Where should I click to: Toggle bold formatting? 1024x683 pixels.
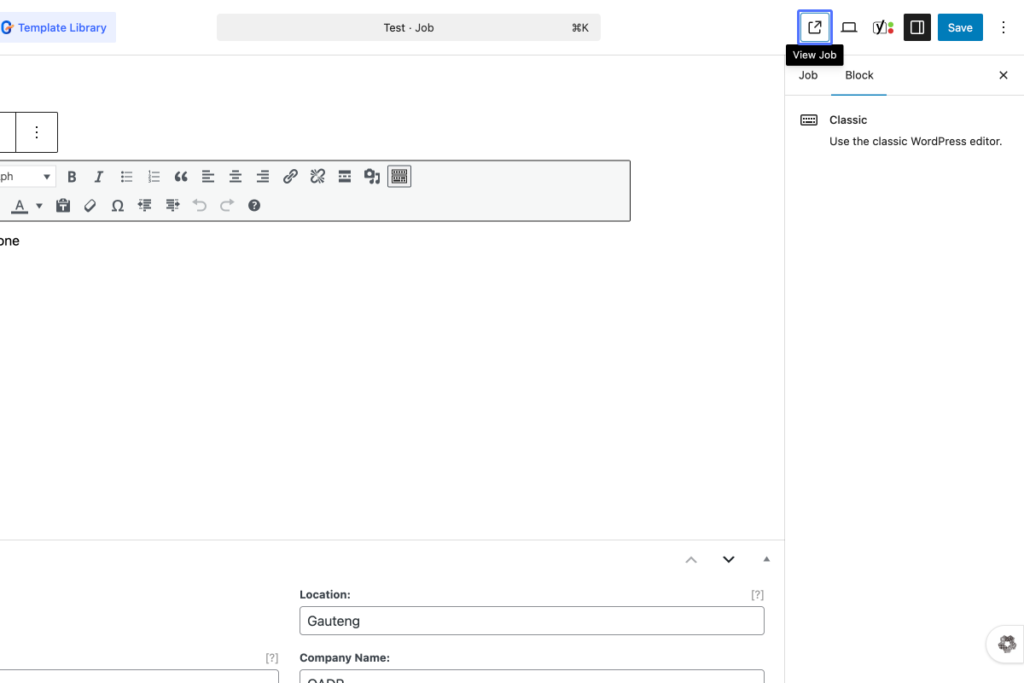(x=72, y=177)
